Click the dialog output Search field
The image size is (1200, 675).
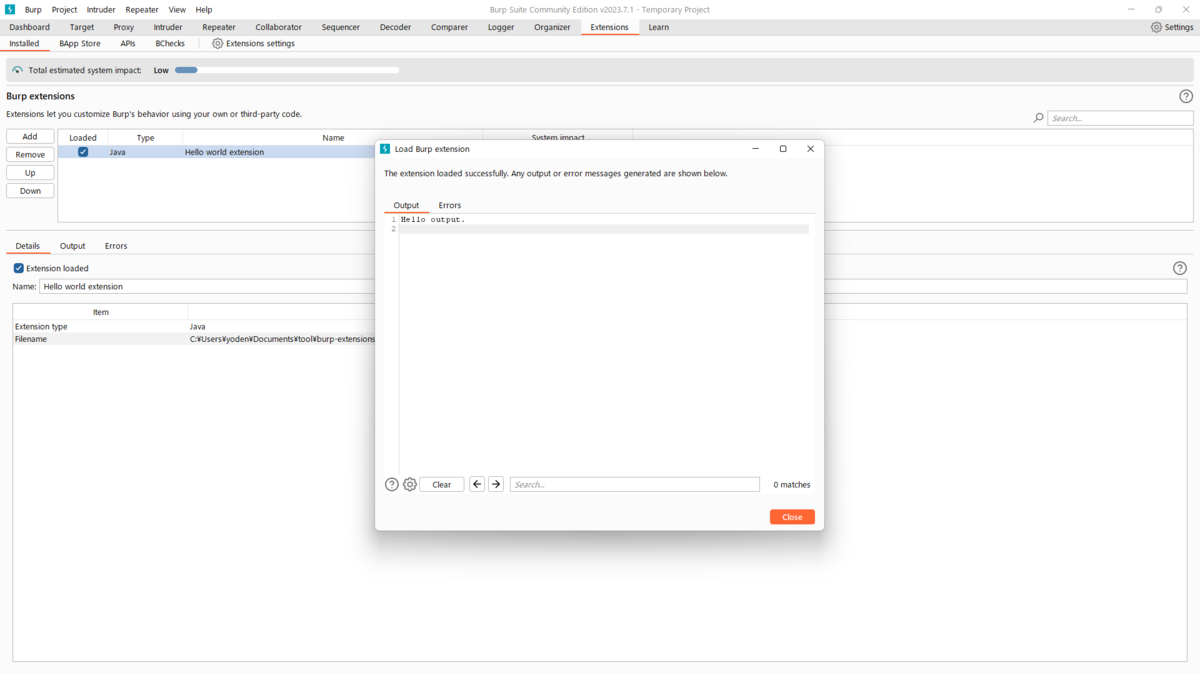pos(635,484)
